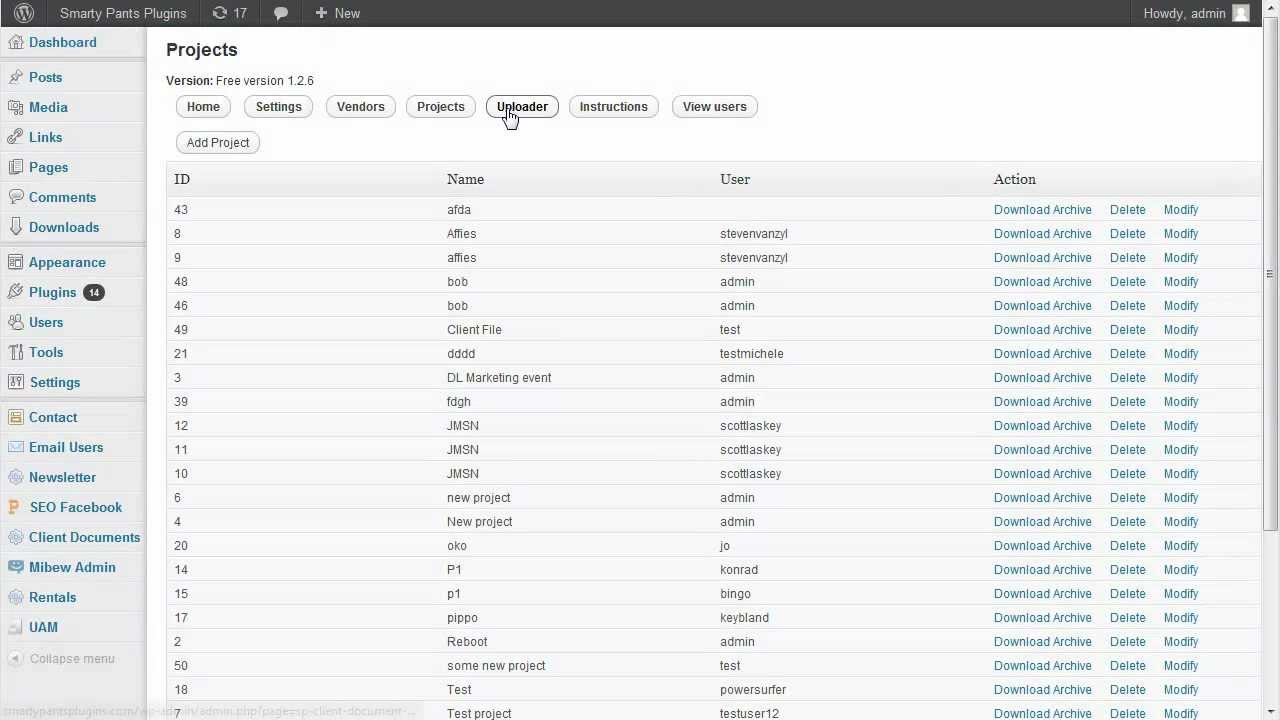Click the Links chain icon
Screen dimensions: 1280x720
point(15,137)
